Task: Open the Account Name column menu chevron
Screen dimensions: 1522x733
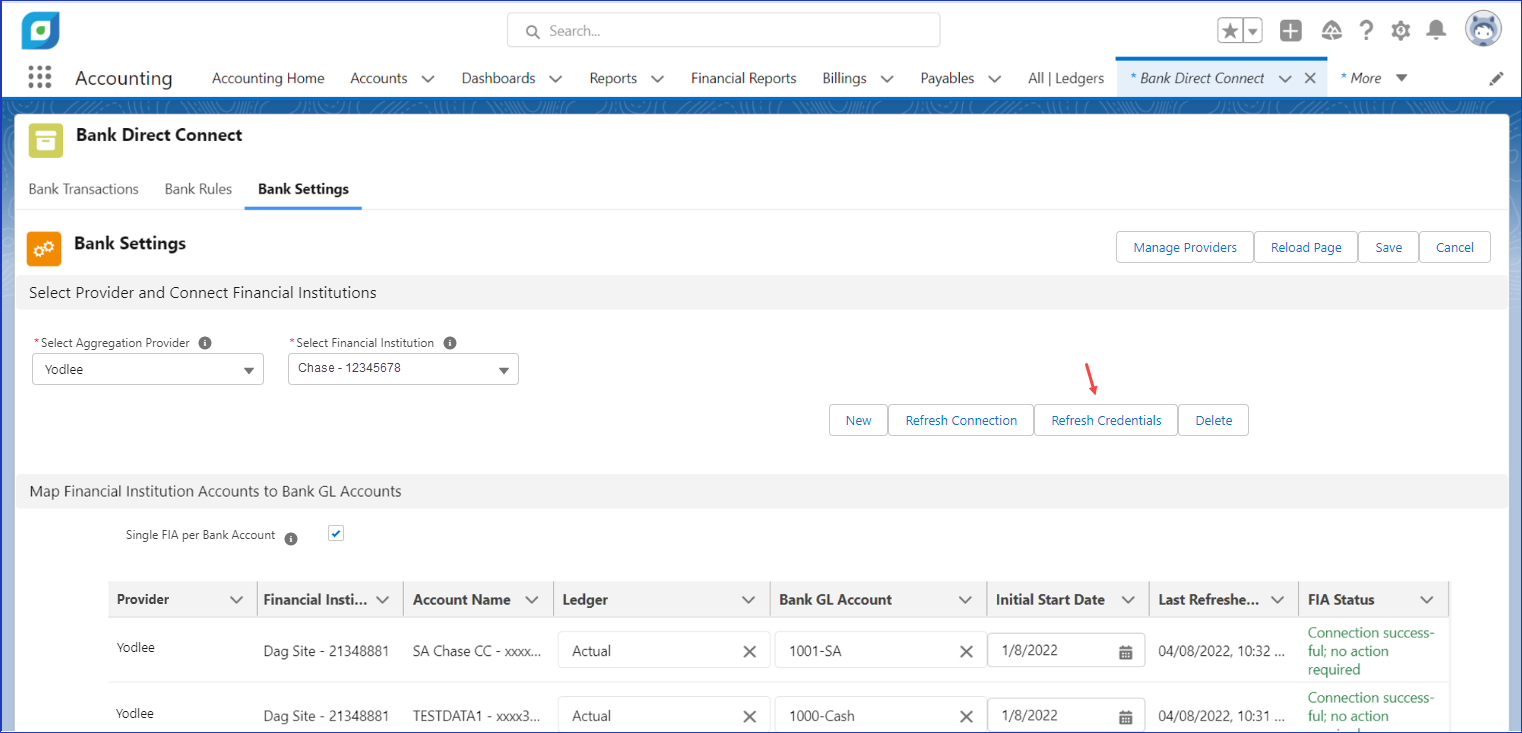Action: [530, 600]
